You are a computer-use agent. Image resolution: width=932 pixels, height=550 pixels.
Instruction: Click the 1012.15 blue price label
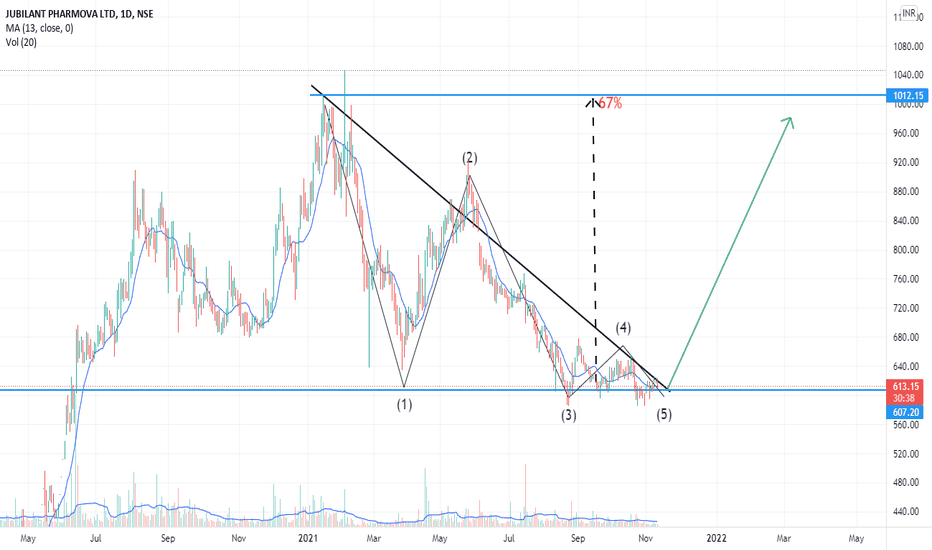coord(908,95)
